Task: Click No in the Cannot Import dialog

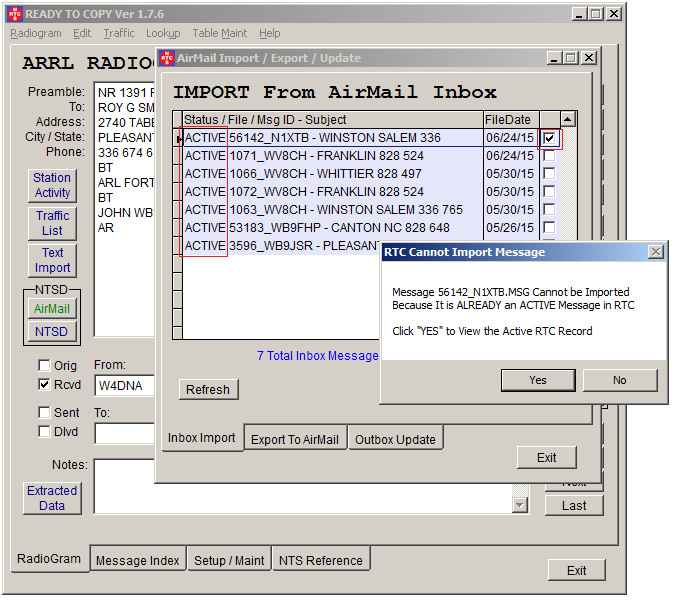Action: (x=620, y=380)
